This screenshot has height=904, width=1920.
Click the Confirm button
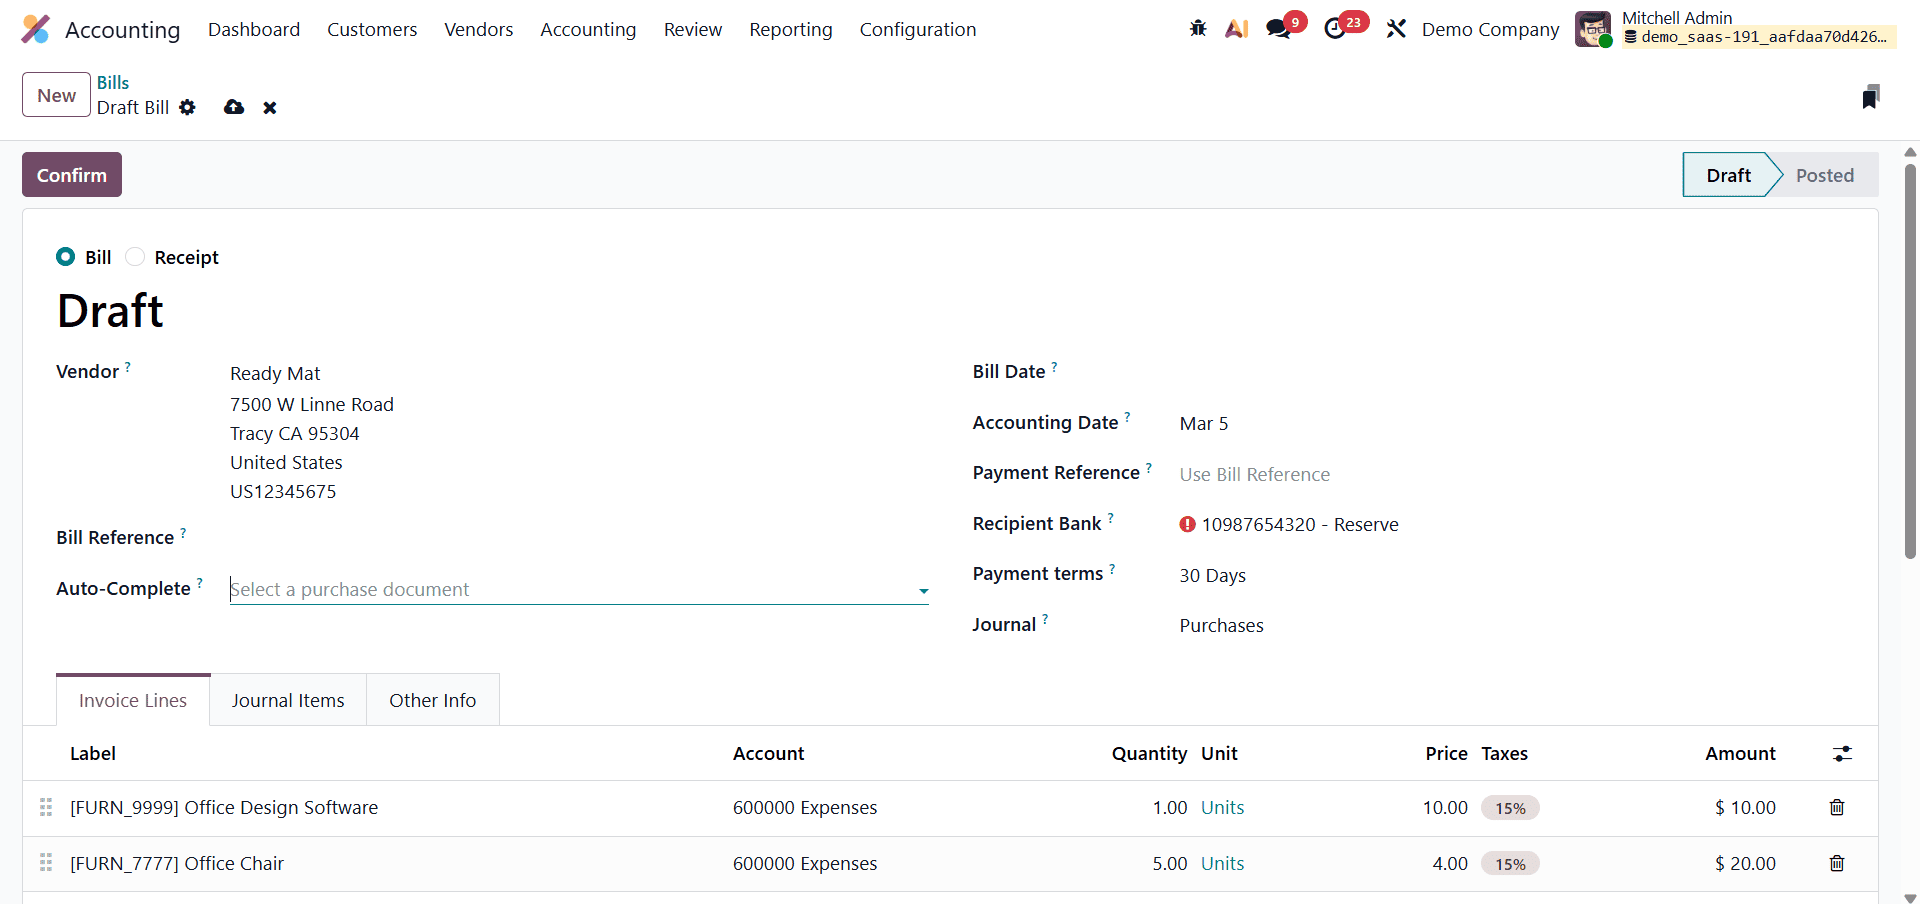[71, 174]
